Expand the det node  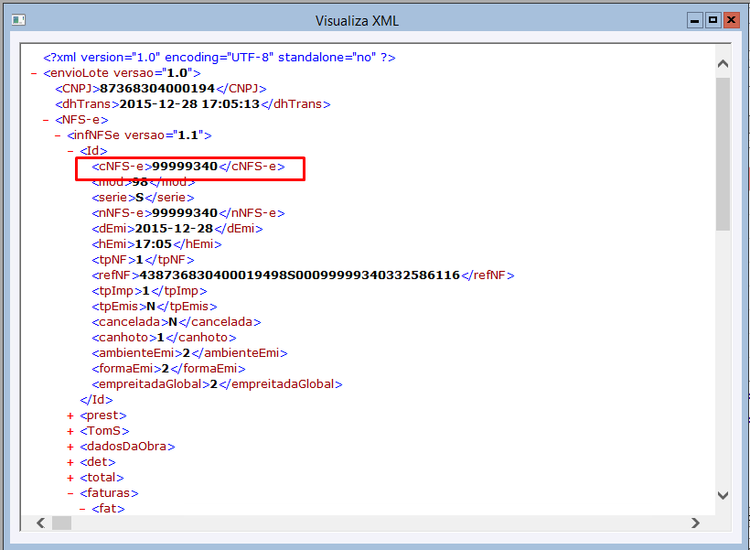click(70, 462)
